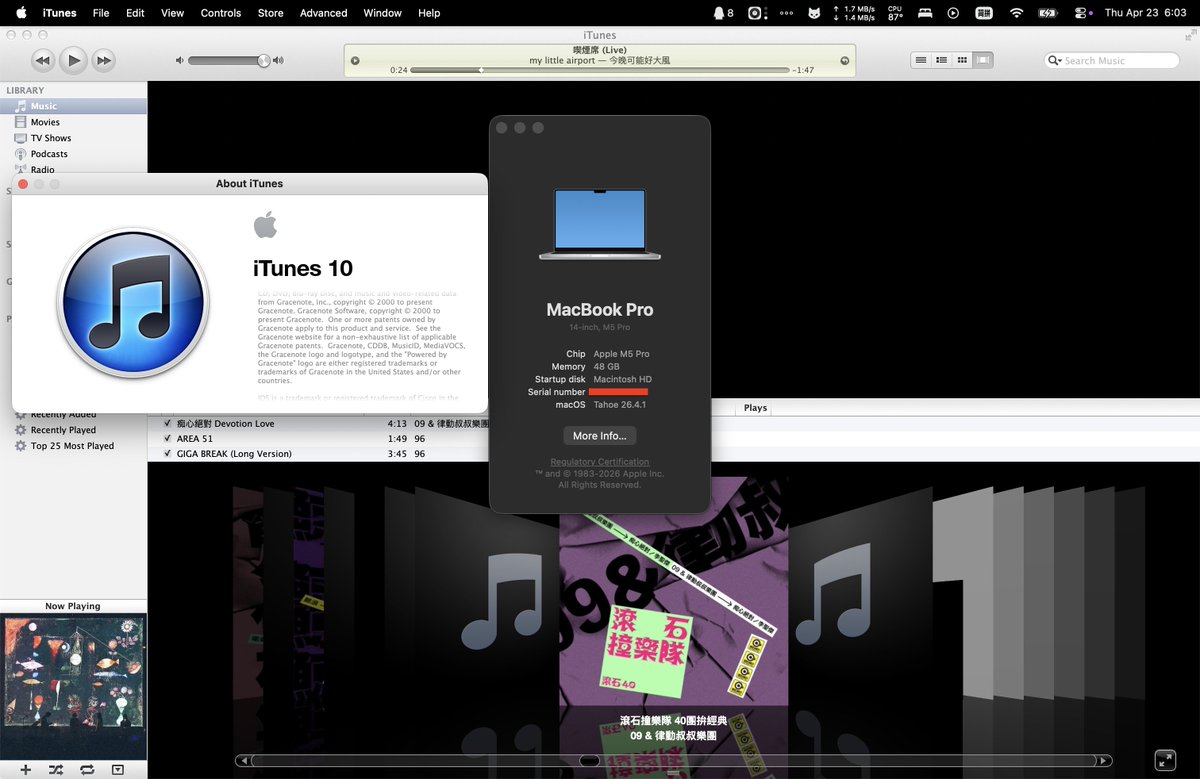Skip forward to the next track in iTunes
This screenshot has height=779, width=1200.
pos(104,60)
